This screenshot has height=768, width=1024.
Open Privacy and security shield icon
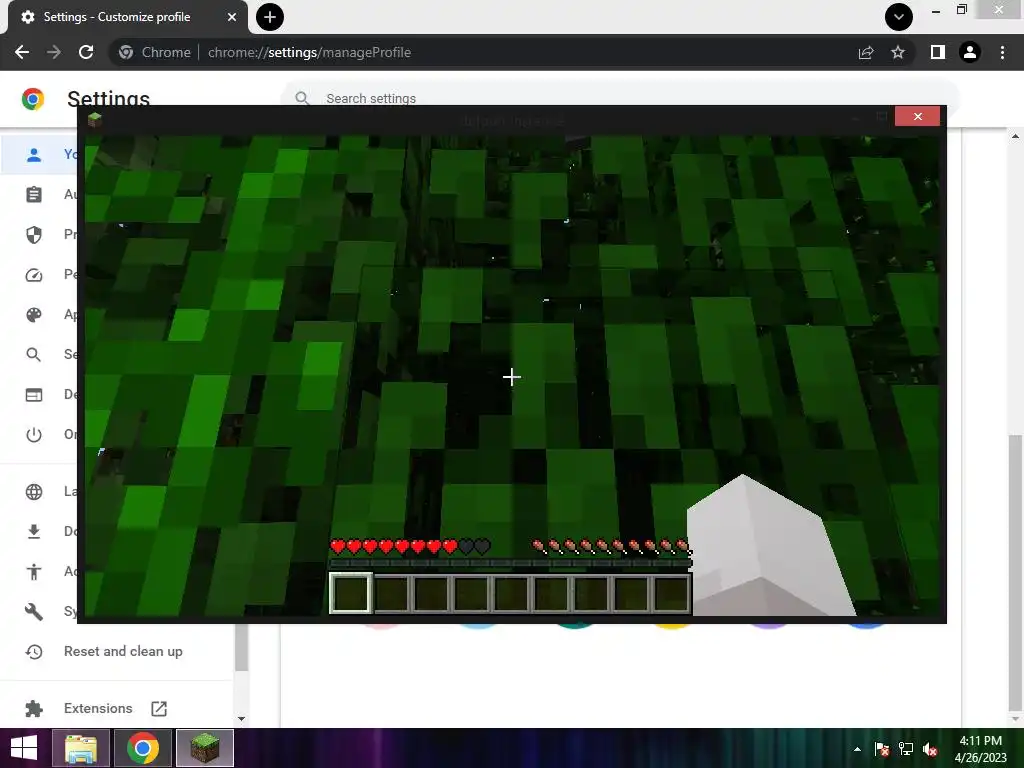click(34, 234)
